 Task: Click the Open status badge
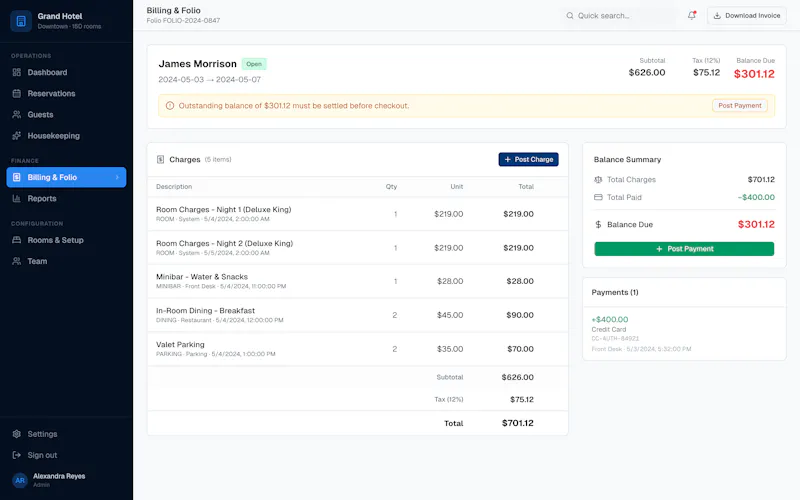coord(254,64)
